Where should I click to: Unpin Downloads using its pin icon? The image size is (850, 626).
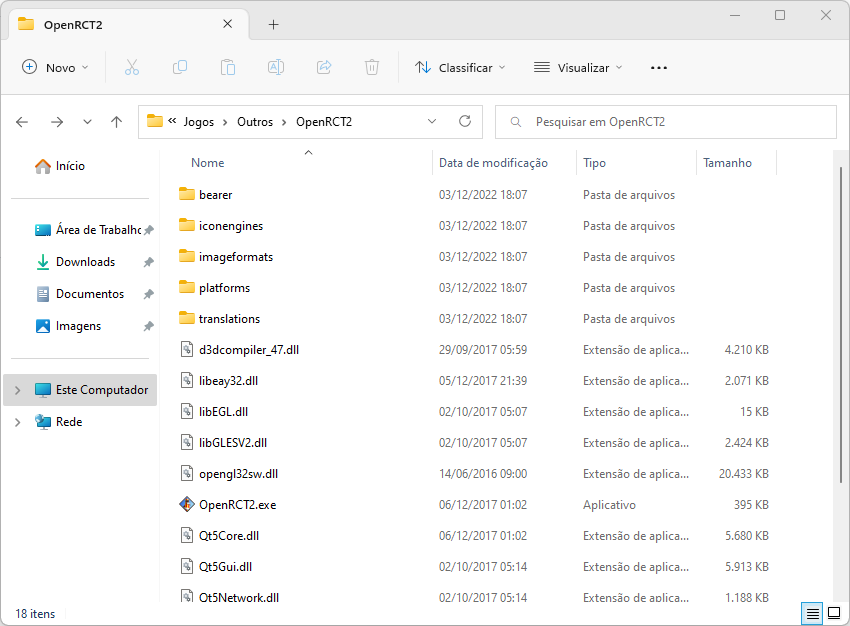pyautogui.click(x=149, y=262)
